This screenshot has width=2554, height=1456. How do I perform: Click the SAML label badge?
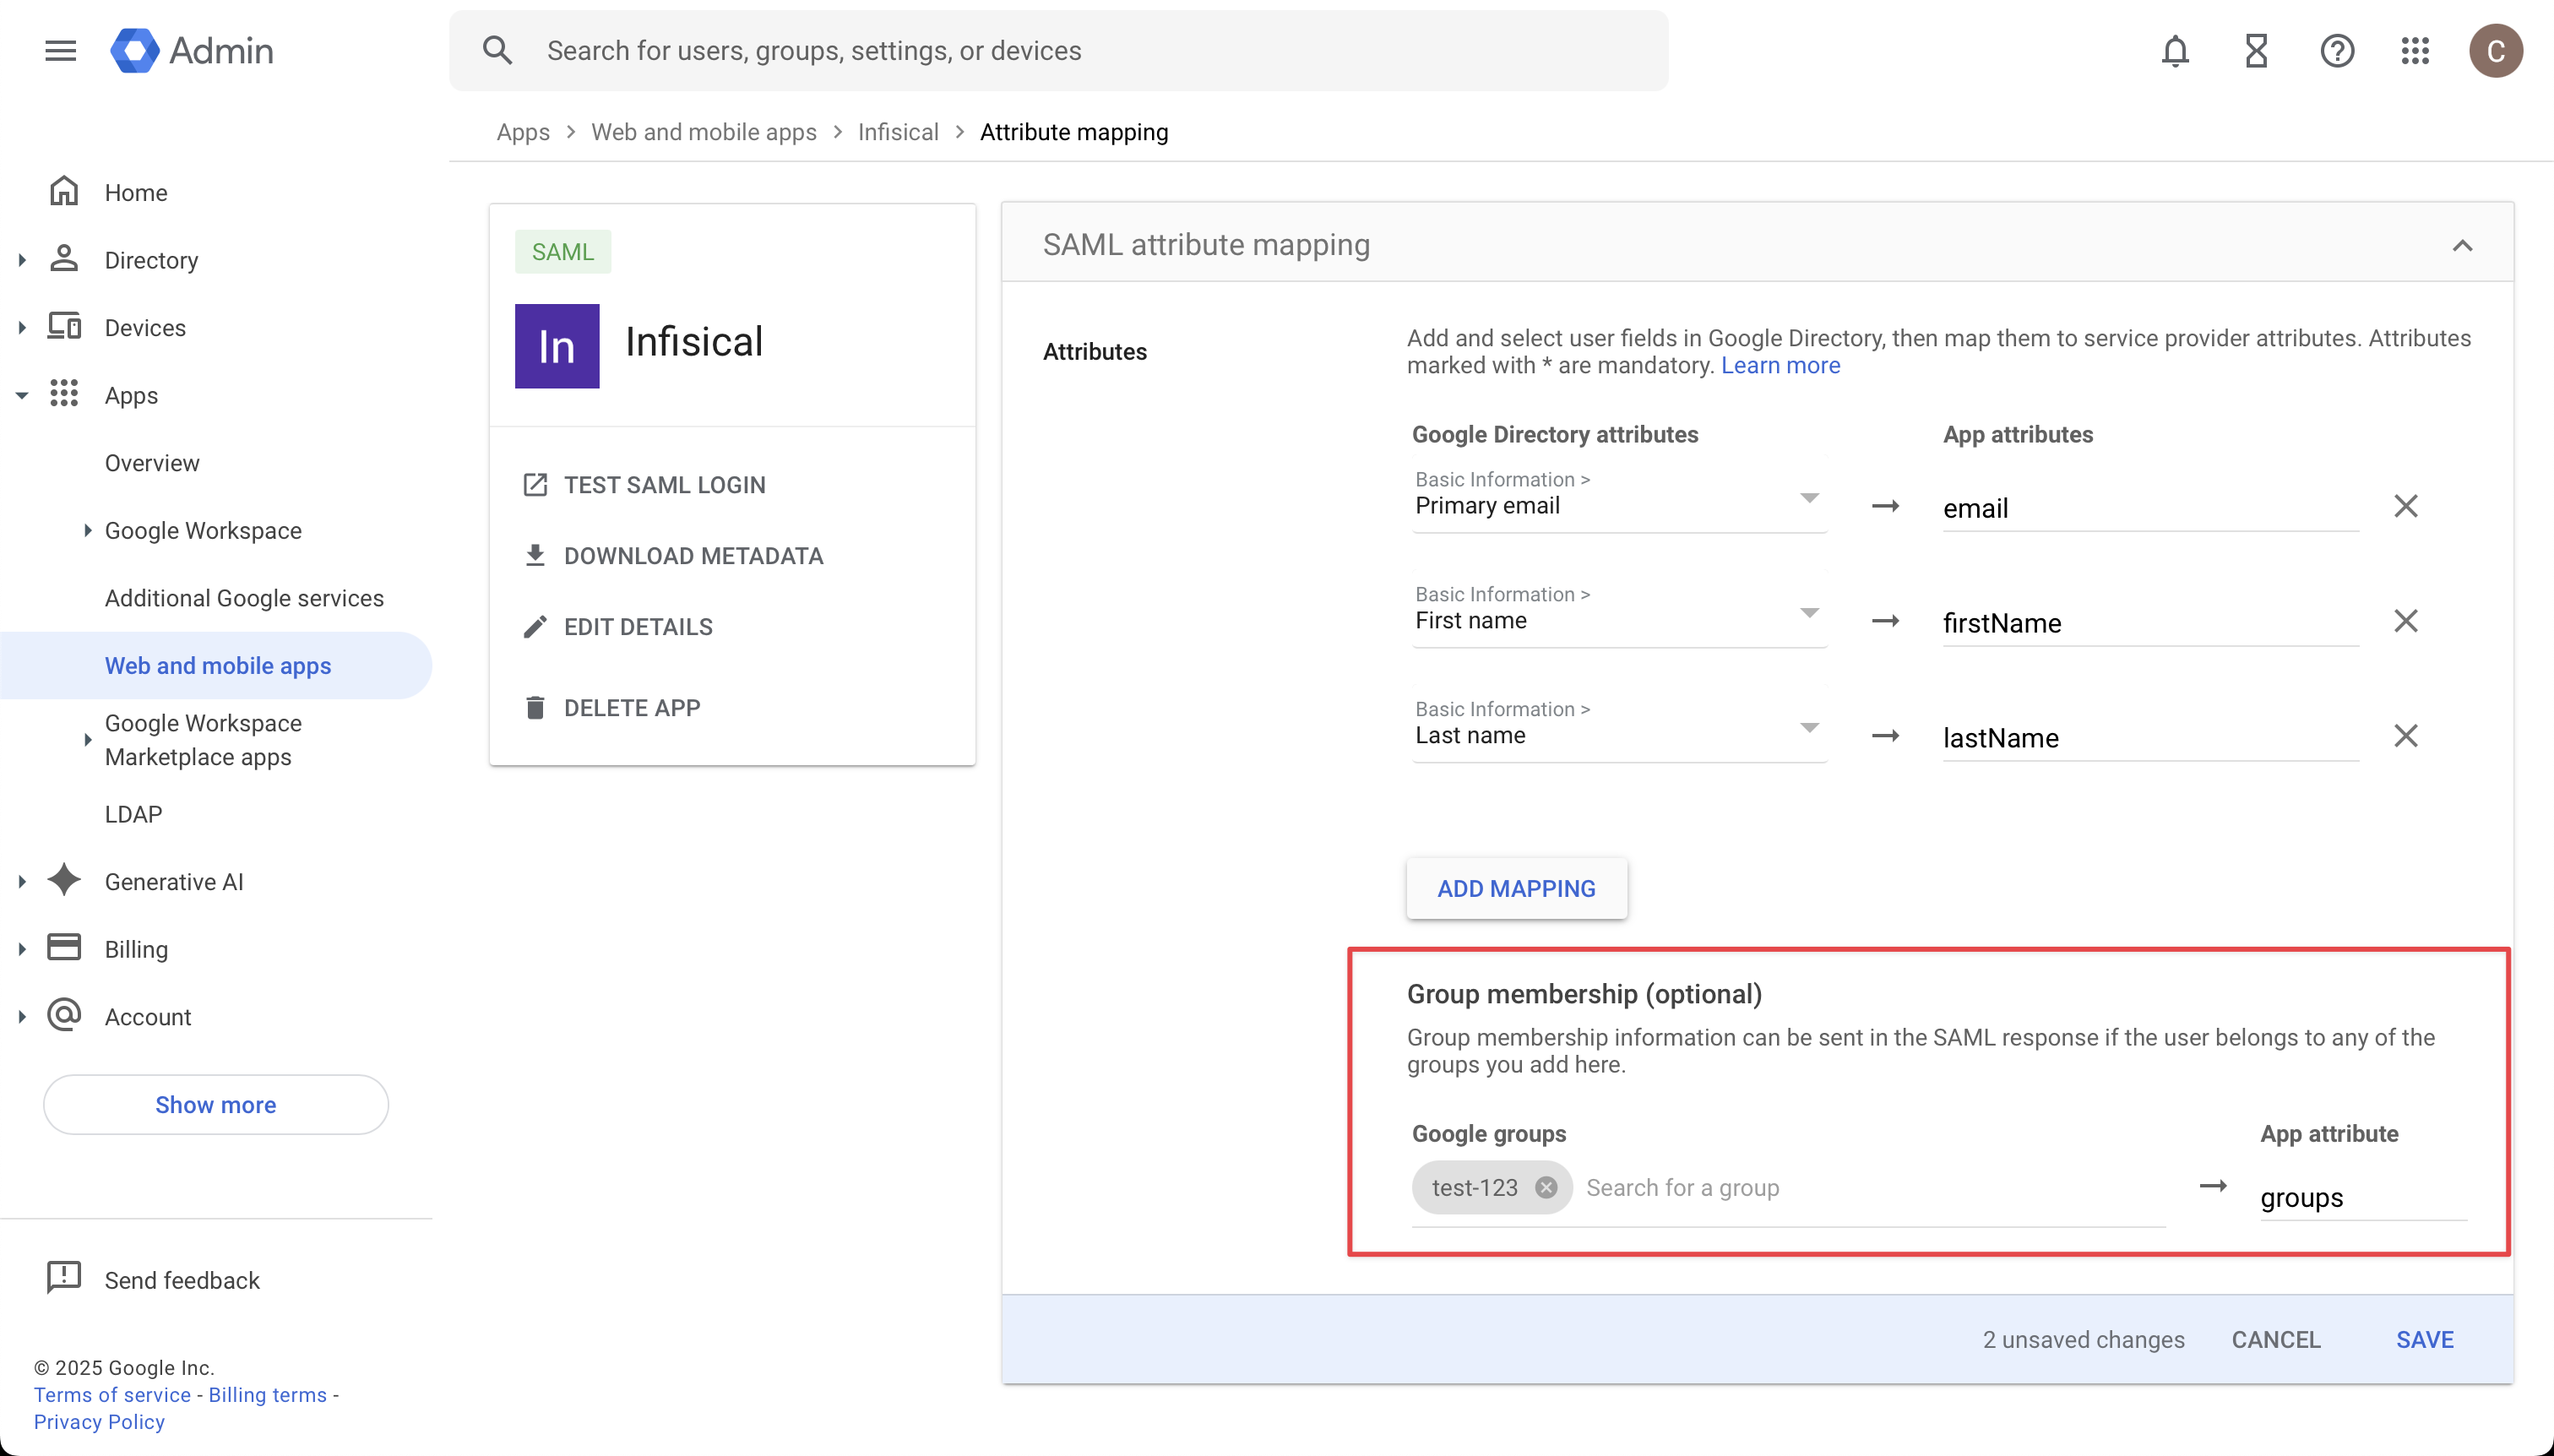(562, 252)
